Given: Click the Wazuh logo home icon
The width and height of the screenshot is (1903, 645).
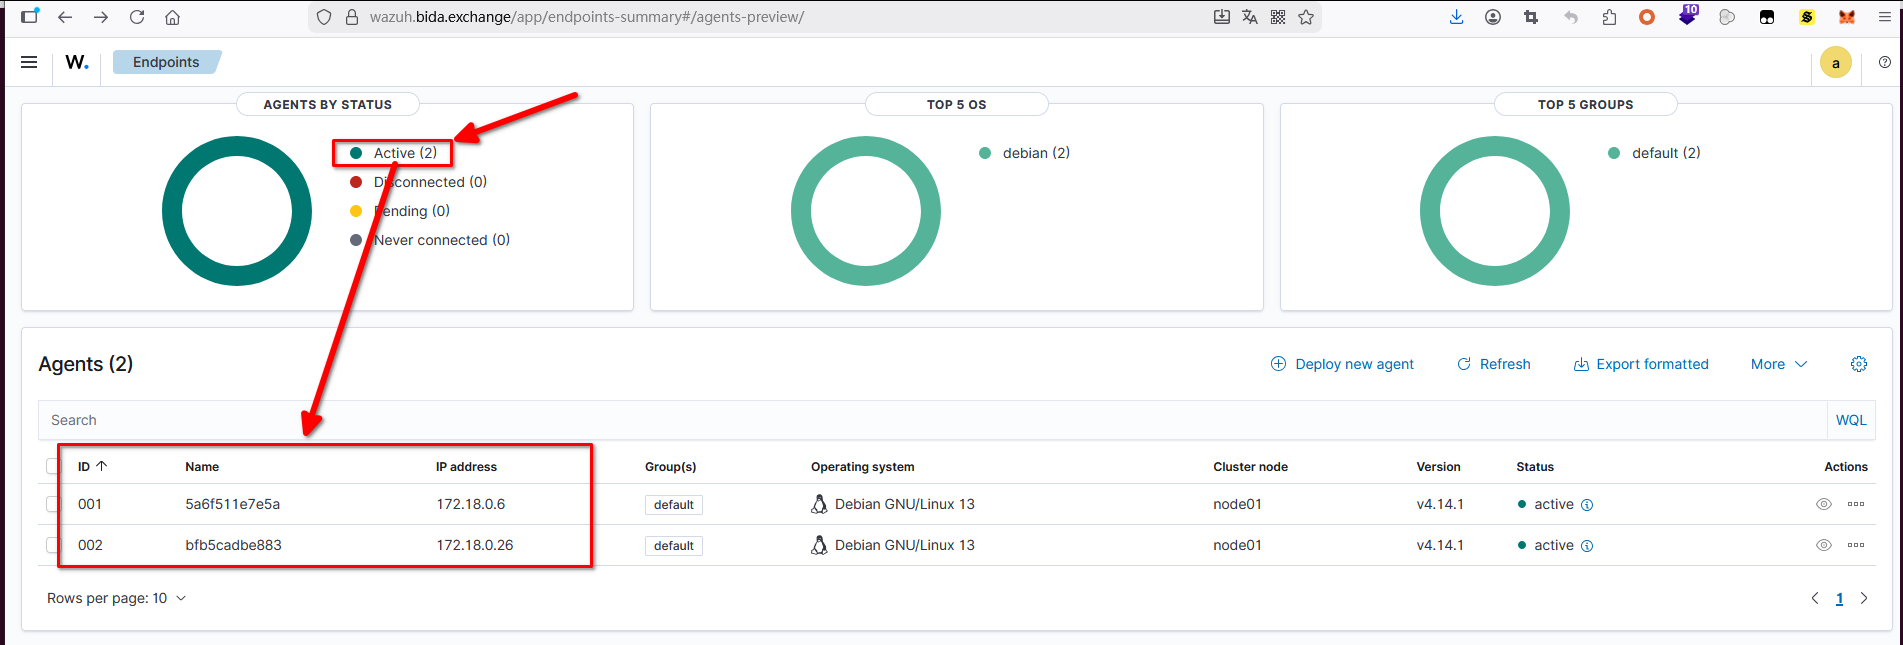Looking at the screenshot, I should 77,62.
